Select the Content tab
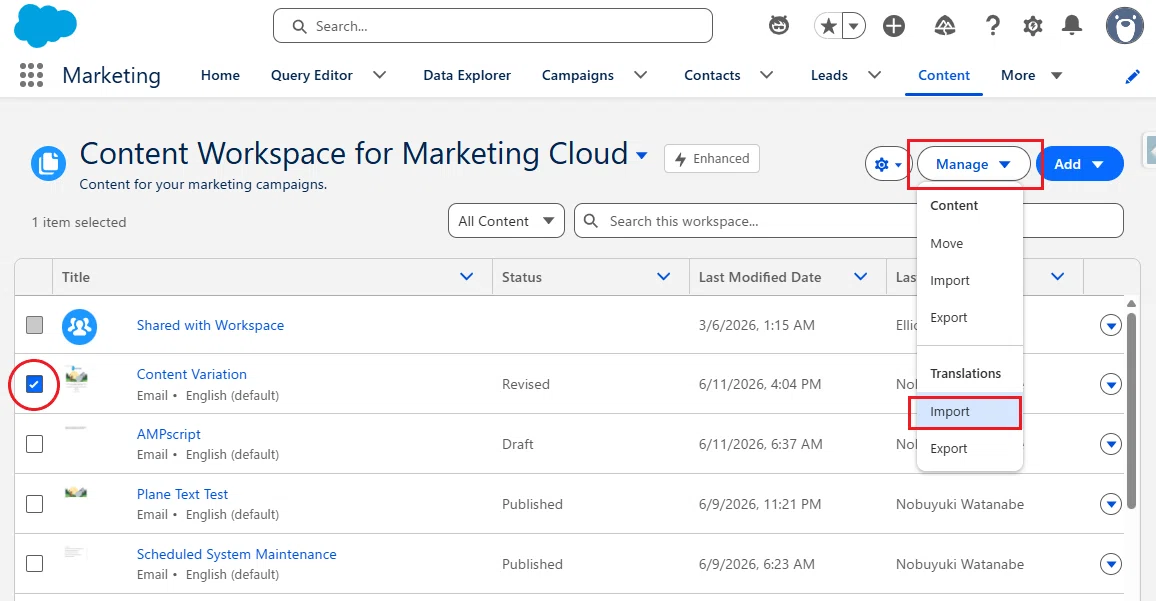Screen dimensions: 1156x601 (944, 75)
